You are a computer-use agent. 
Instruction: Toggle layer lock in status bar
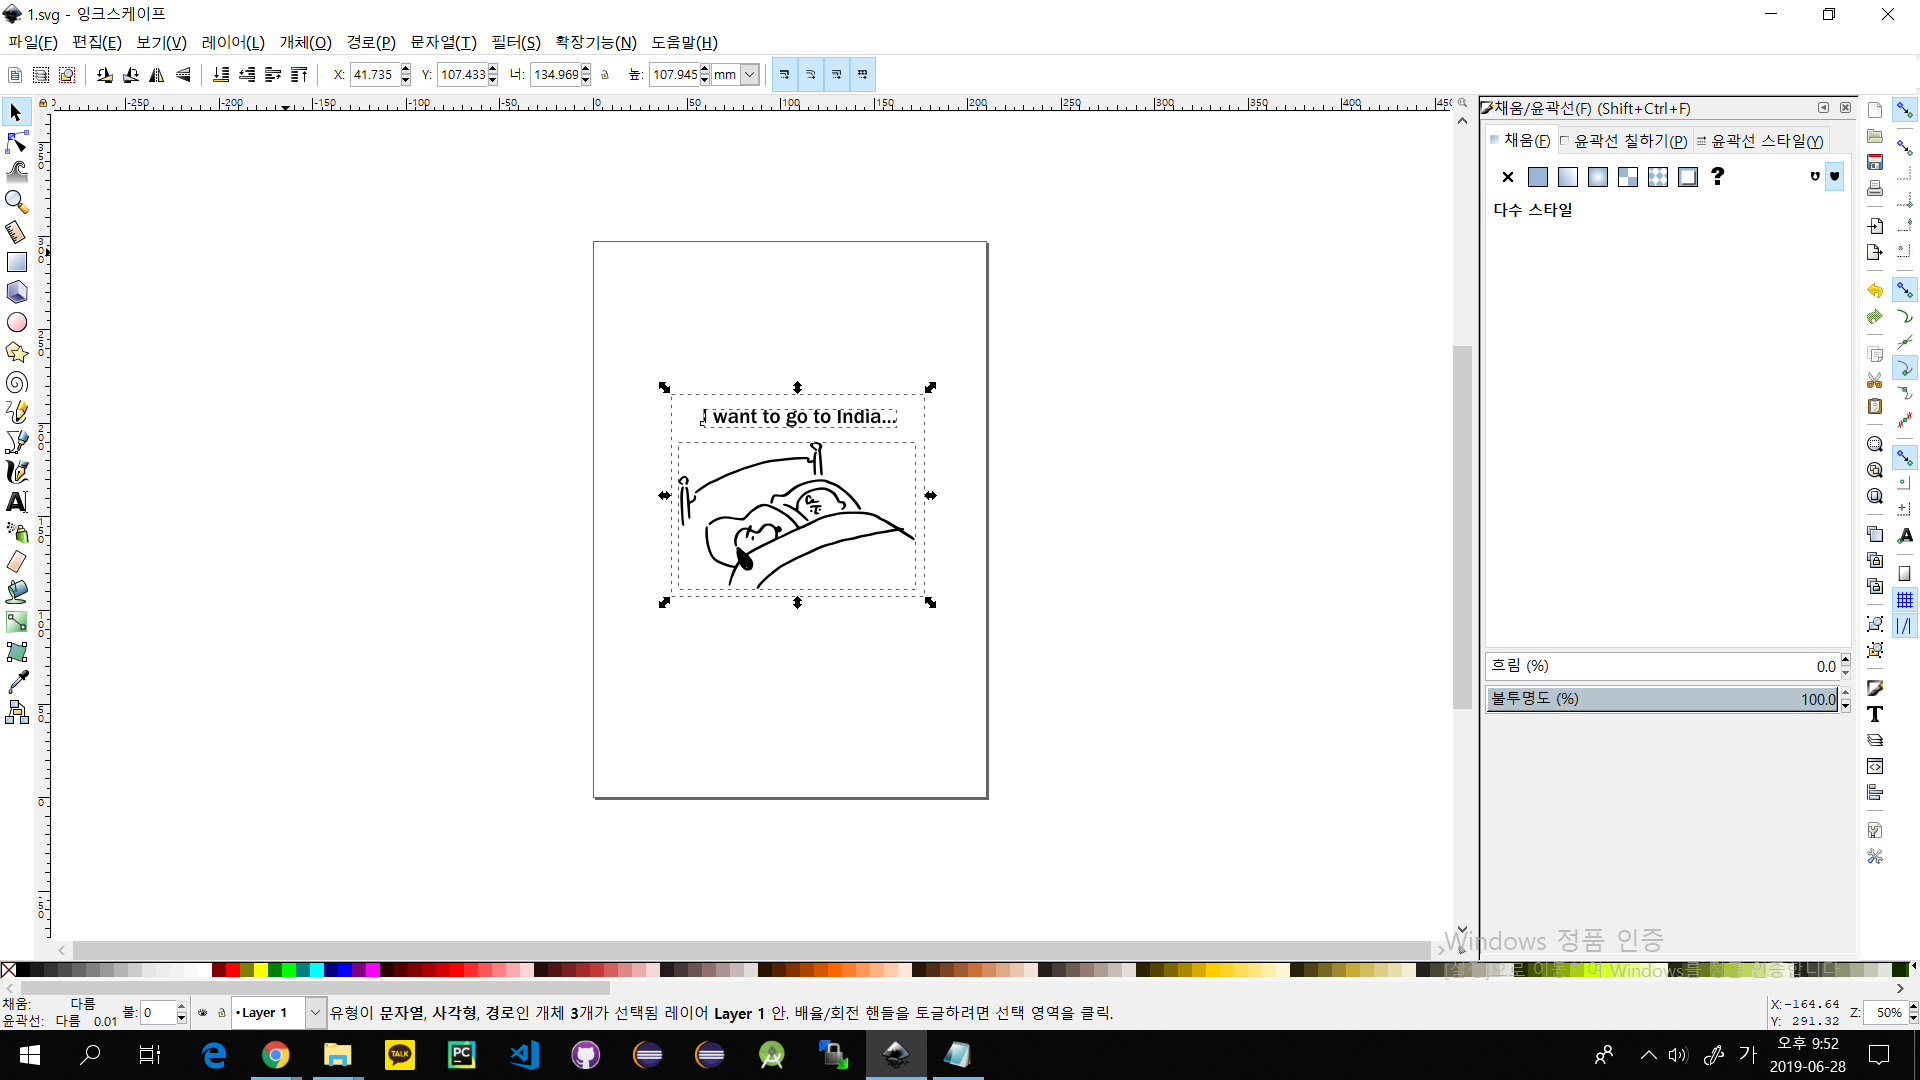coord(222,1013)
